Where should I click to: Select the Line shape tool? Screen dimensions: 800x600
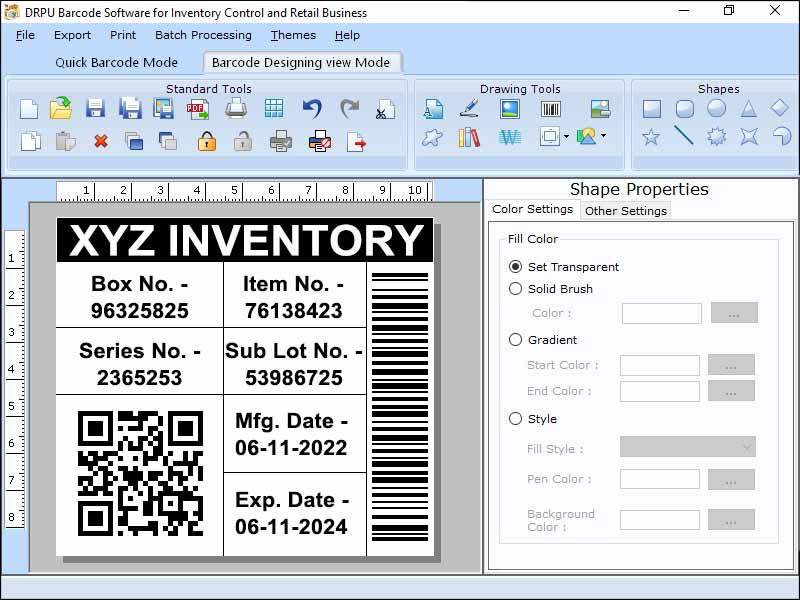click(685, 138)
